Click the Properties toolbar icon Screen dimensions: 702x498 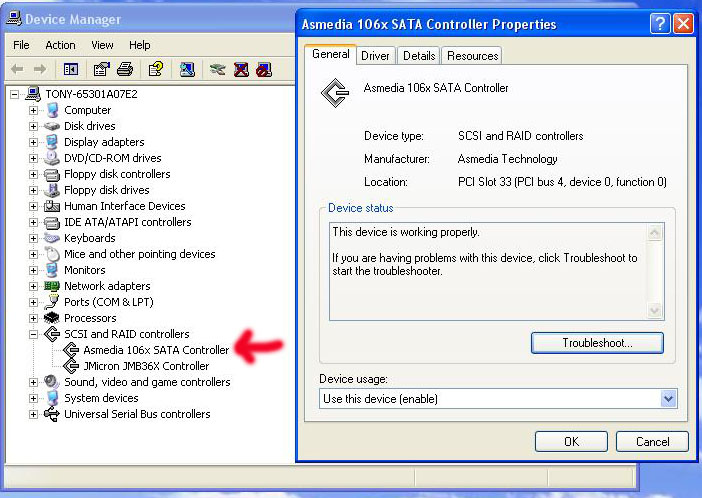[101, 69]
